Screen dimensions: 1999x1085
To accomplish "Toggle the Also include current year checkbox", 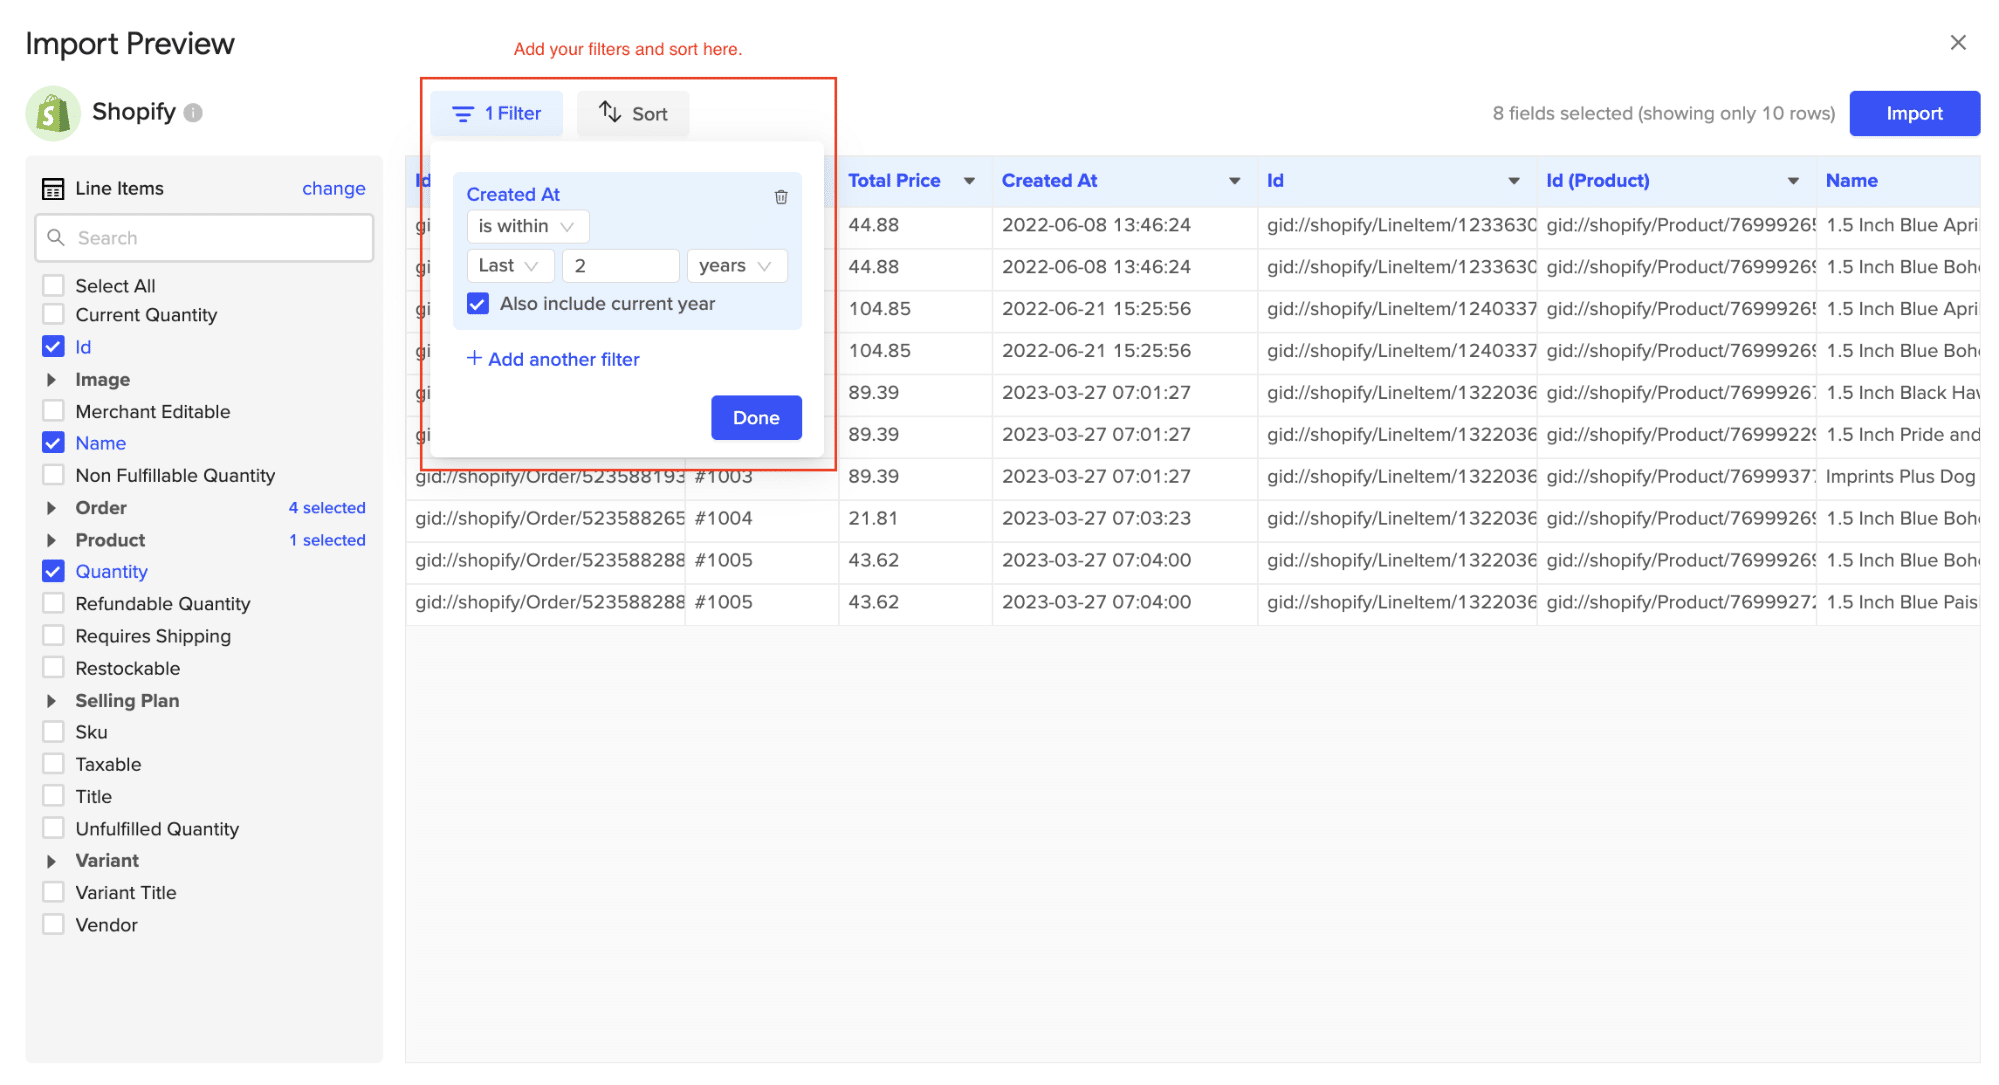I will click(478, 305).
